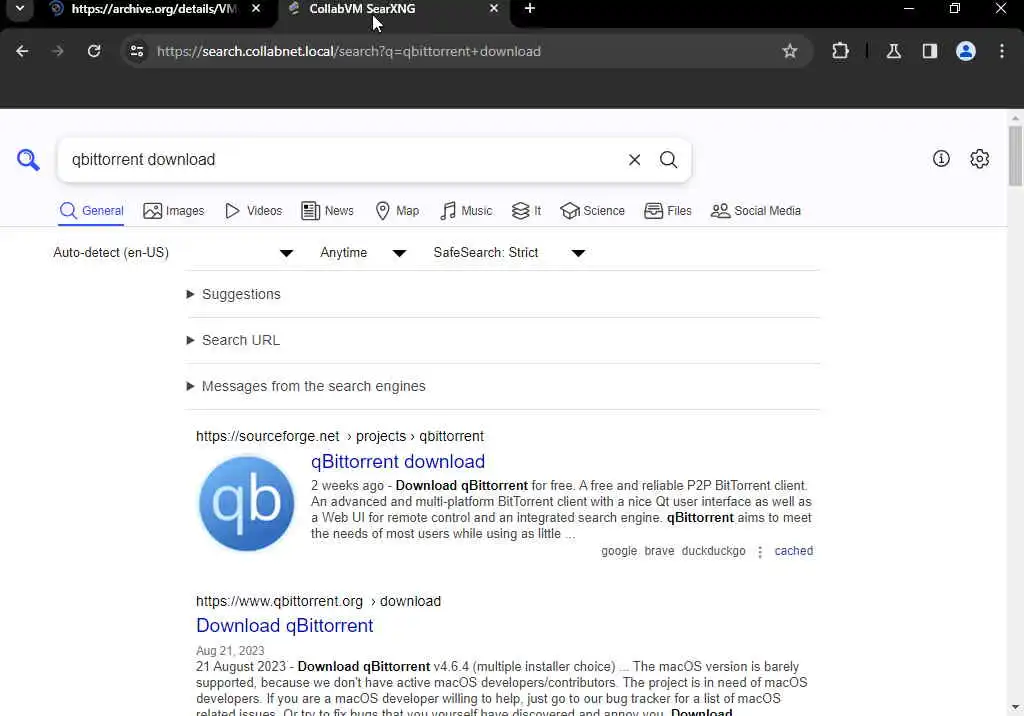Select the Social Media category
This screenshot has height=716, width=1024.
756,211
